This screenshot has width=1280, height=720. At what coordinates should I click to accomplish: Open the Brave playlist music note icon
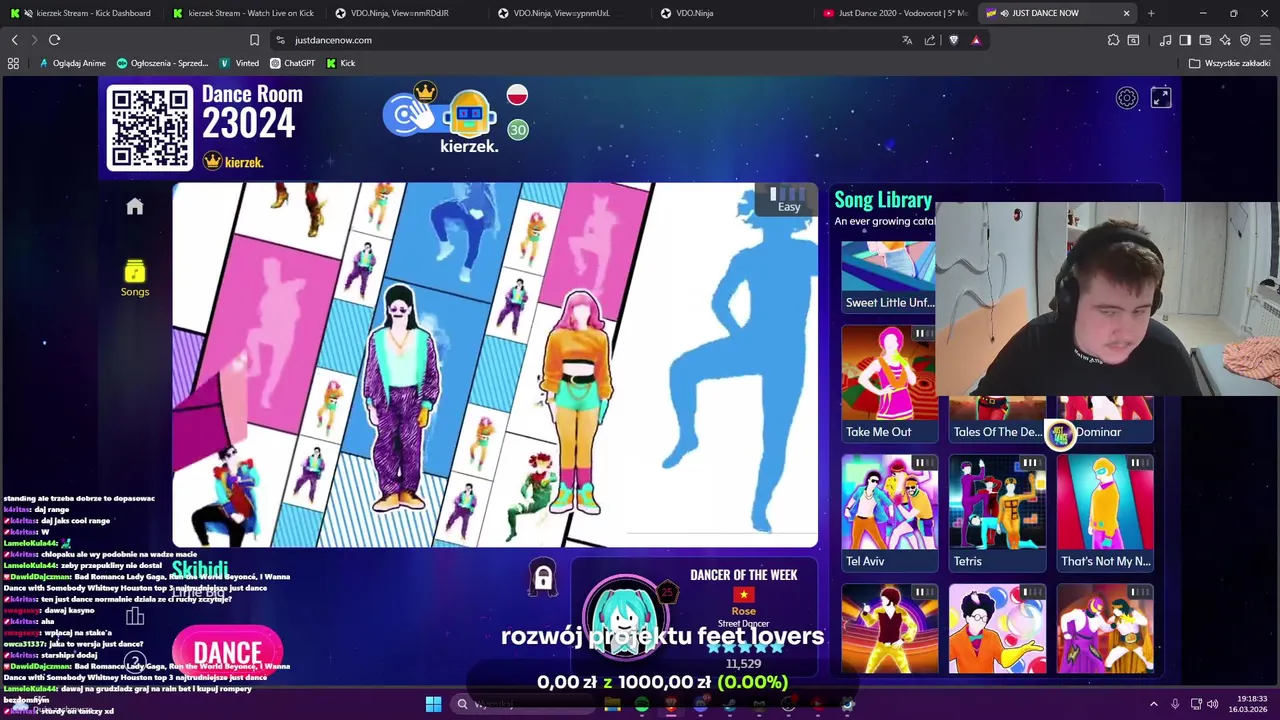[1165, 40]
